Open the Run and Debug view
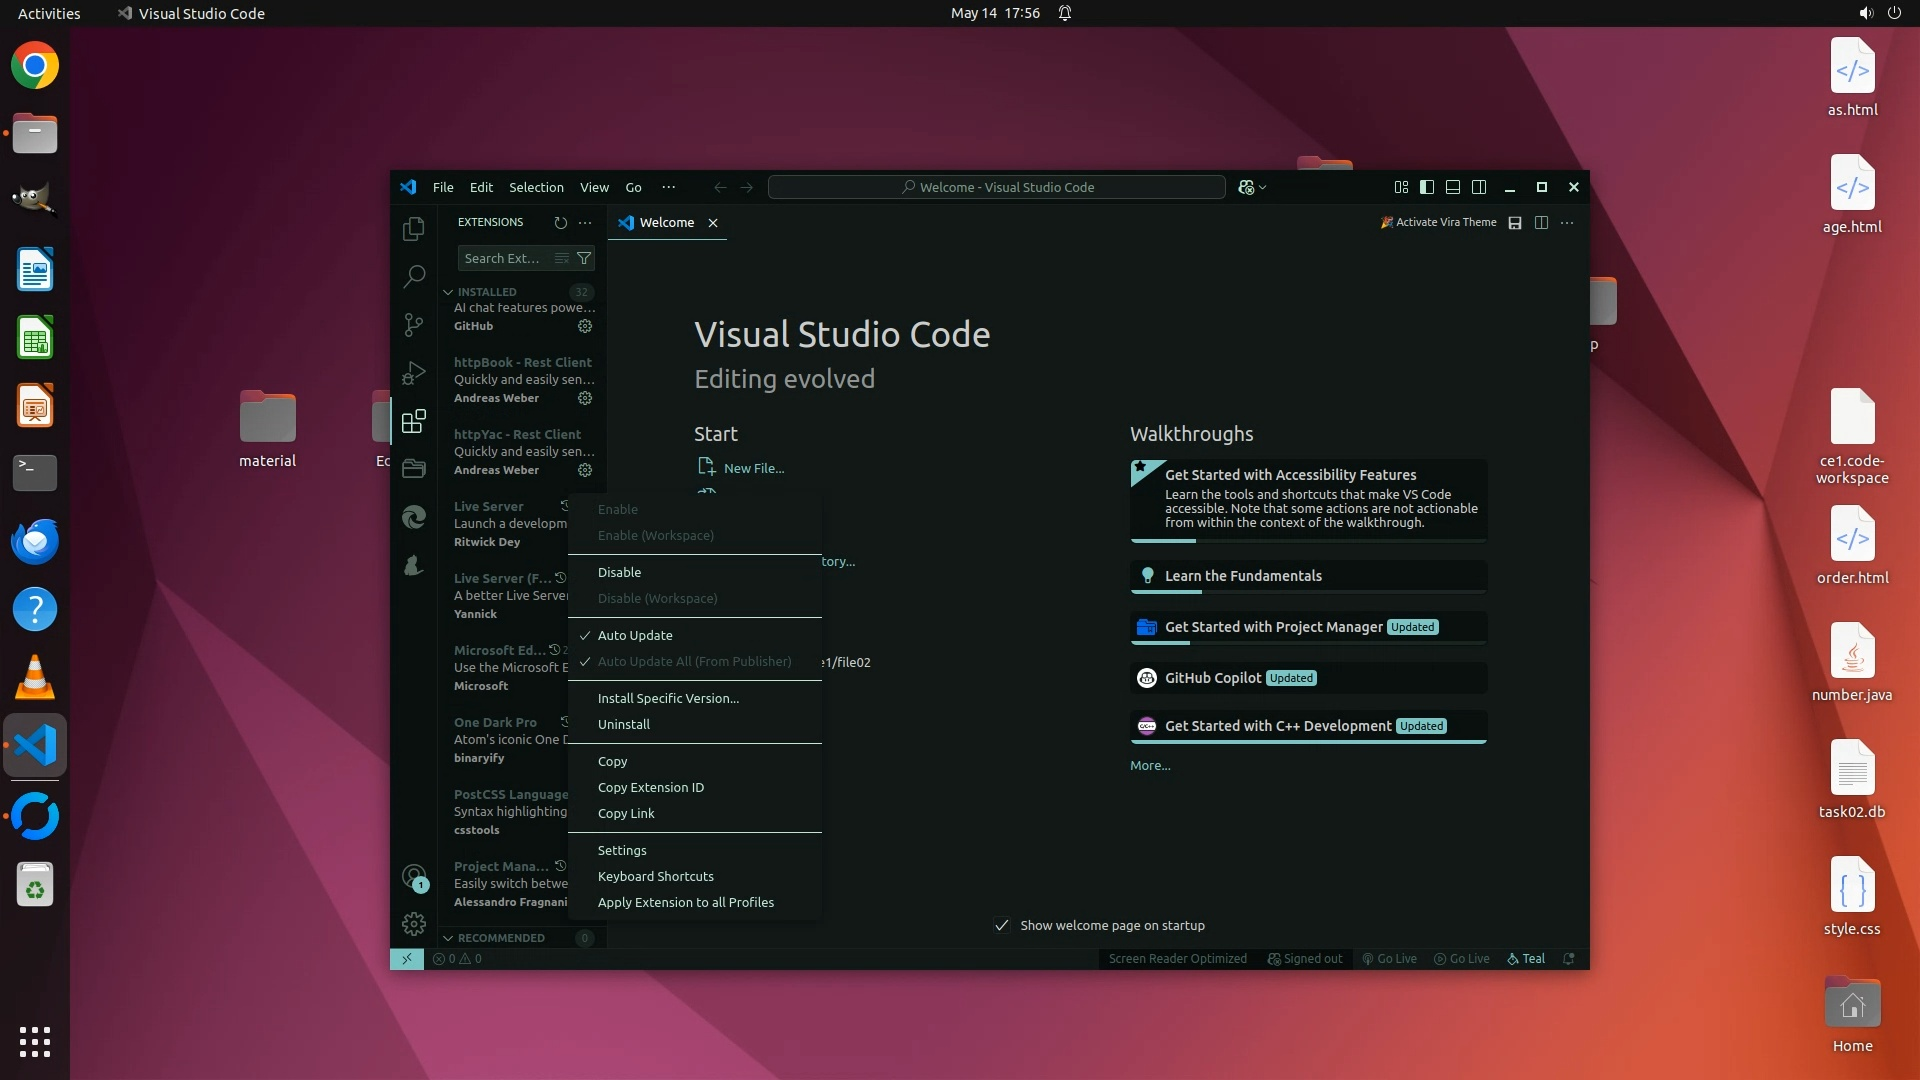The width and height of the screenshot is (1920, 1080). pyautogui.click(x=413, y=373)
